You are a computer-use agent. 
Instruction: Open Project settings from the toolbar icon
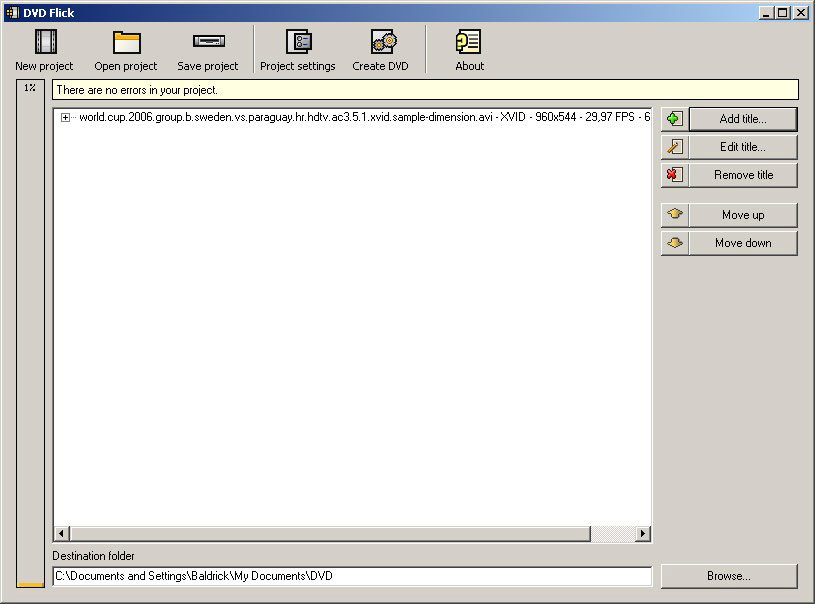(x=299, y=42)
